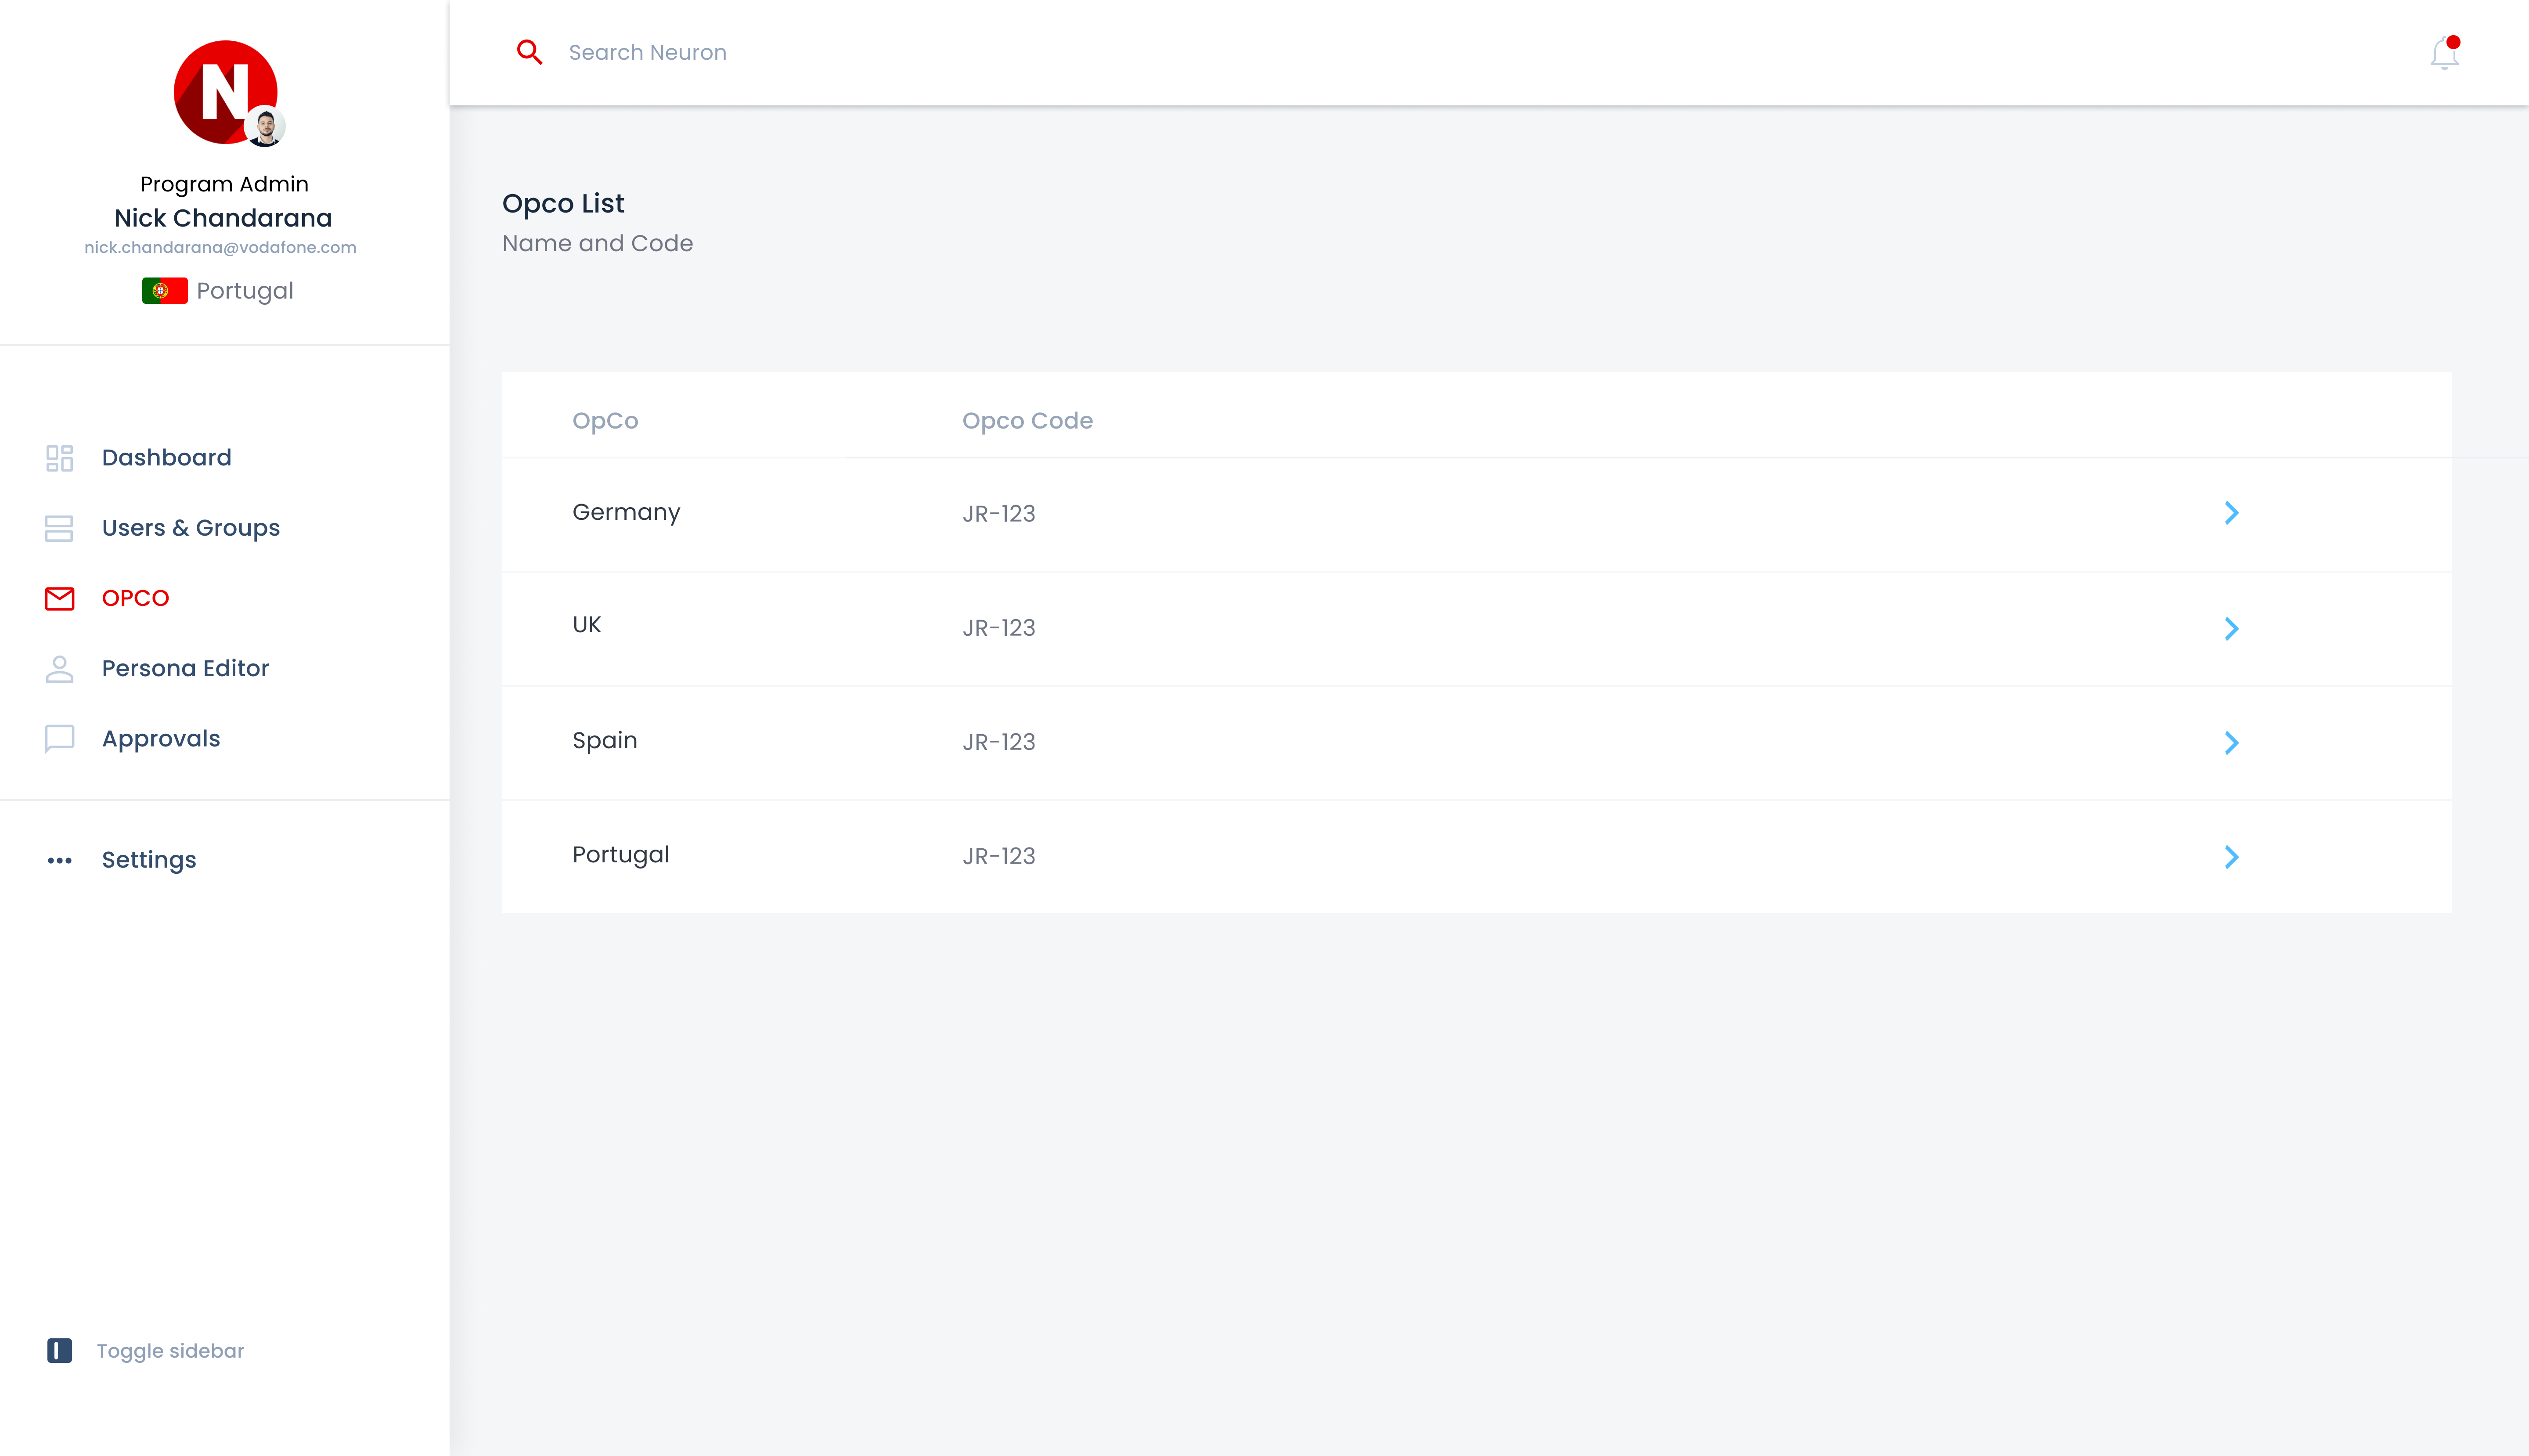Open the Approvals menu item
Viewport: 2529px width, 1456px height.
[161, 739]
